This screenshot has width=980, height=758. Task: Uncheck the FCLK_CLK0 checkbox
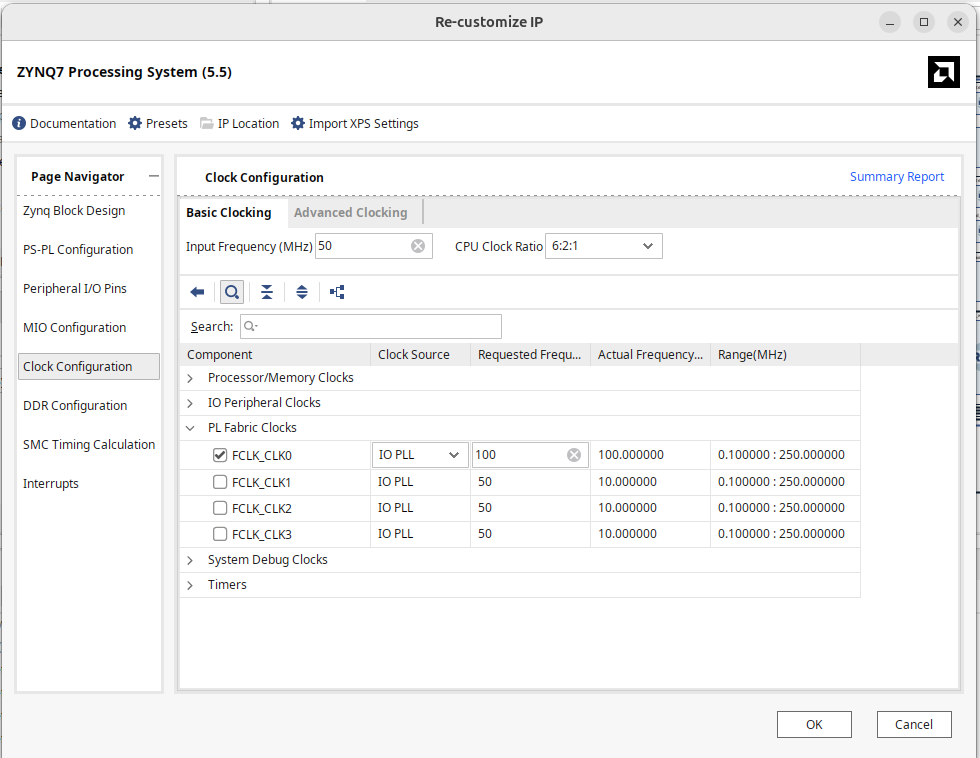click(x=220, y=455)
